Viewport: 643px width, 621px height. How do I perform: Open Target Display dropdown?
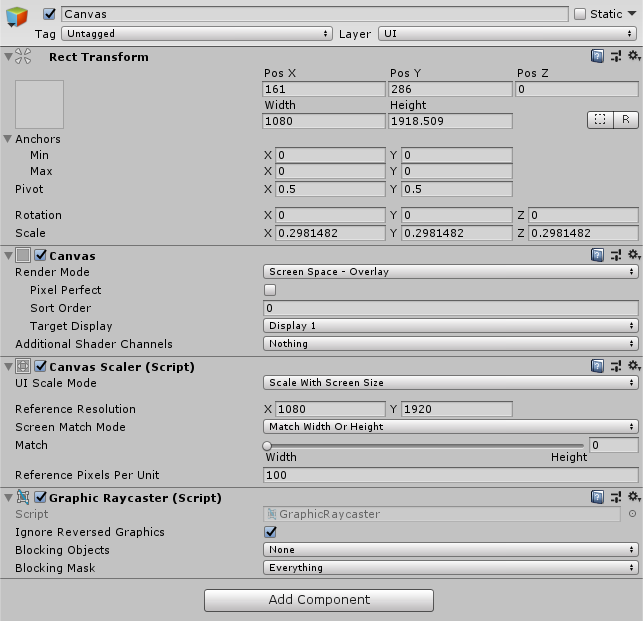[x=450, y=326]
